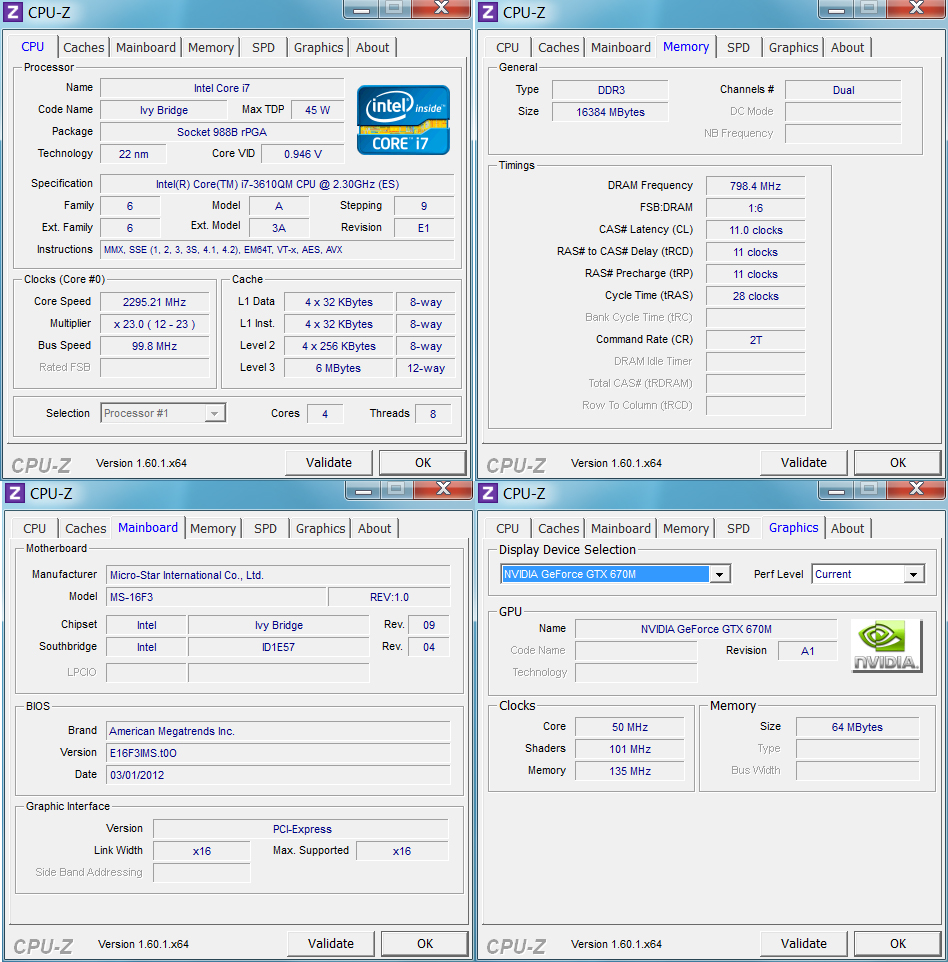Click the CPU-Z logo icon in Graphics window title bar
The width and height of the screenshot is (948, 962).
(488, 493)
